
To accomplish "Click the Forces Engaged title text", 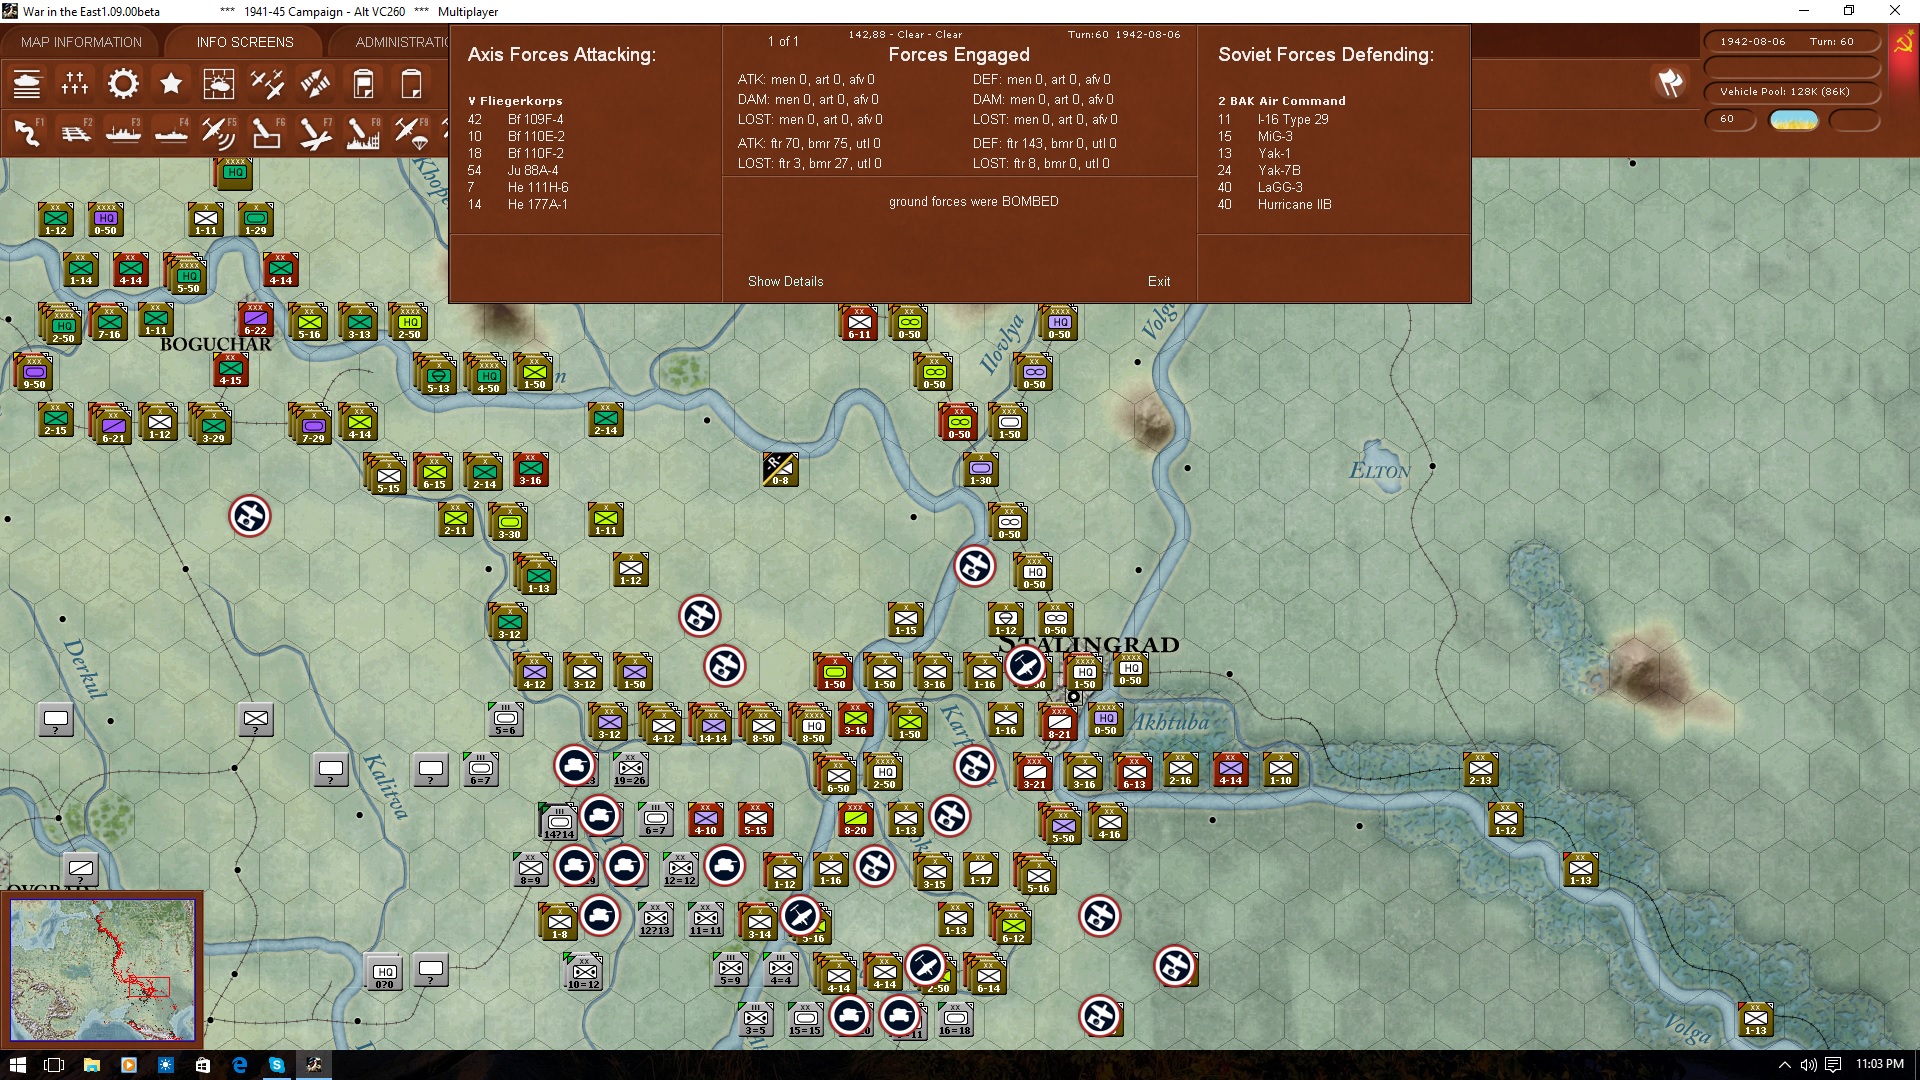I will coord(958,55).
